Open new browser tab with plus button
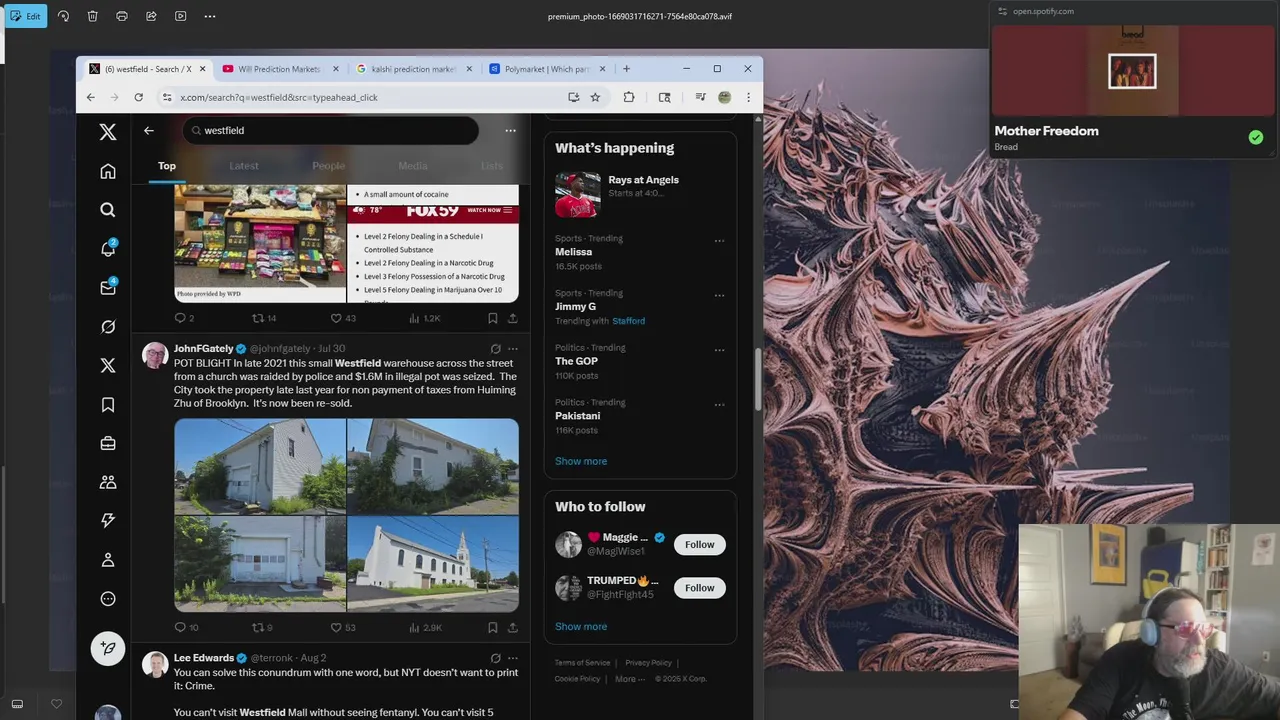This screenshot has width=1280, height=720. 626,69
